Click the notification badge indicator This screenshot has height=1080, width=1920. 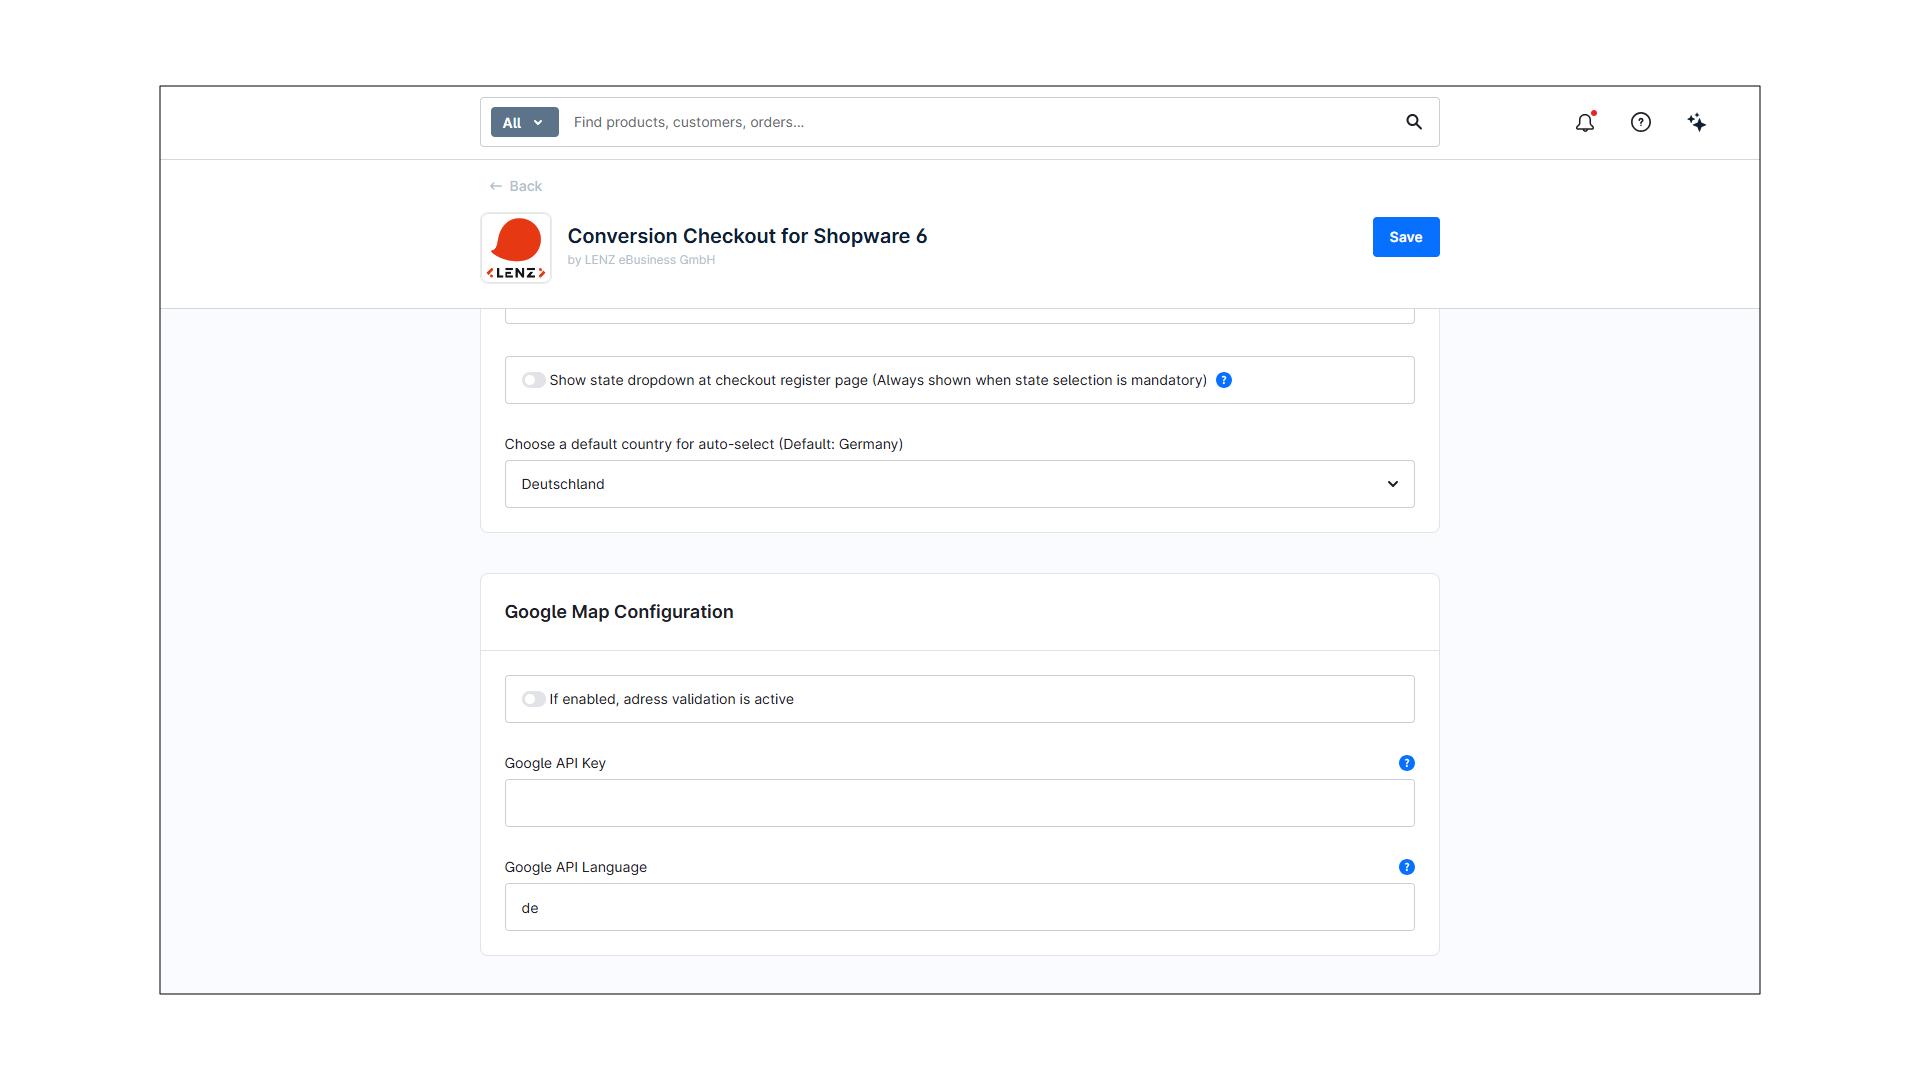1594,113
